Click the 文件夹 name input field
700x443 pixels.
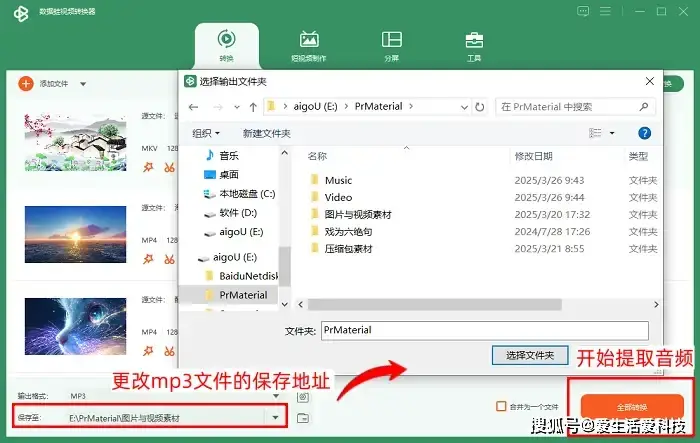coord(484,329)
